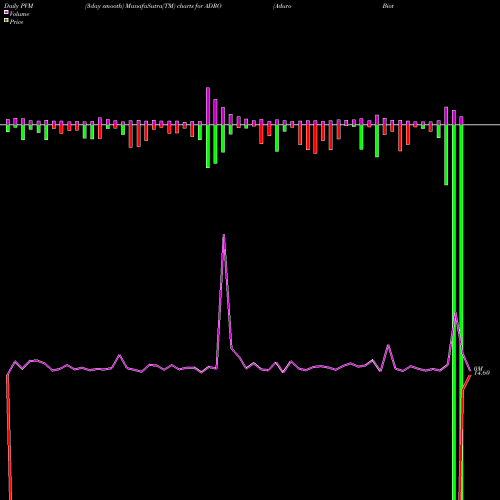This screenshot has width=500, height=500.
Task: Click the tallest magenta volume bar above baseline
Action: pyautogui.click(x=208, y=106)
